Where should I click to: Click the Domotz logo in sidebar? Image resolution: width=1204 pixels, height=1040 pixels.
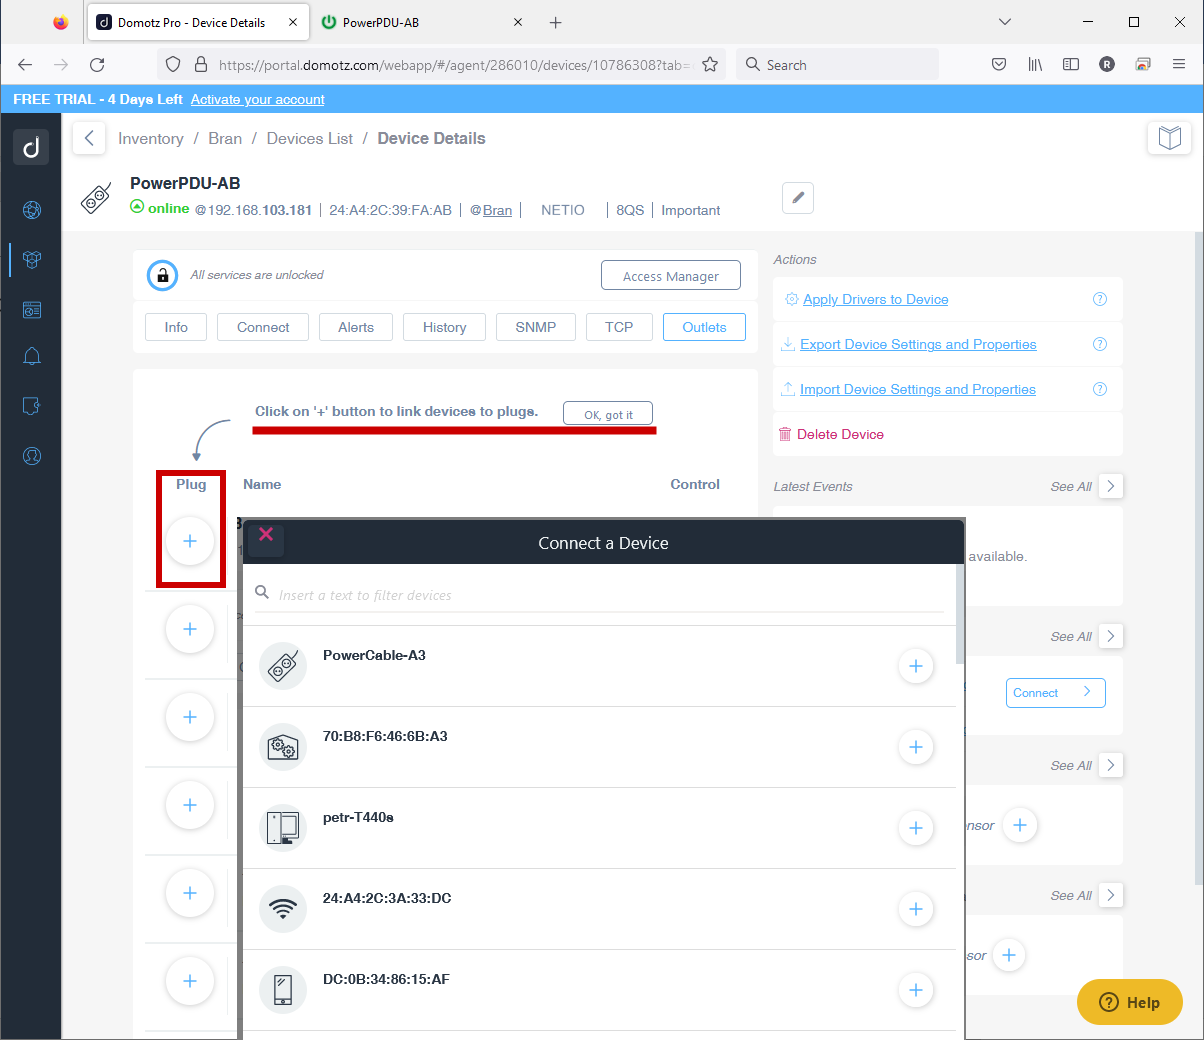pyautogui.click(x=31, y=147)
